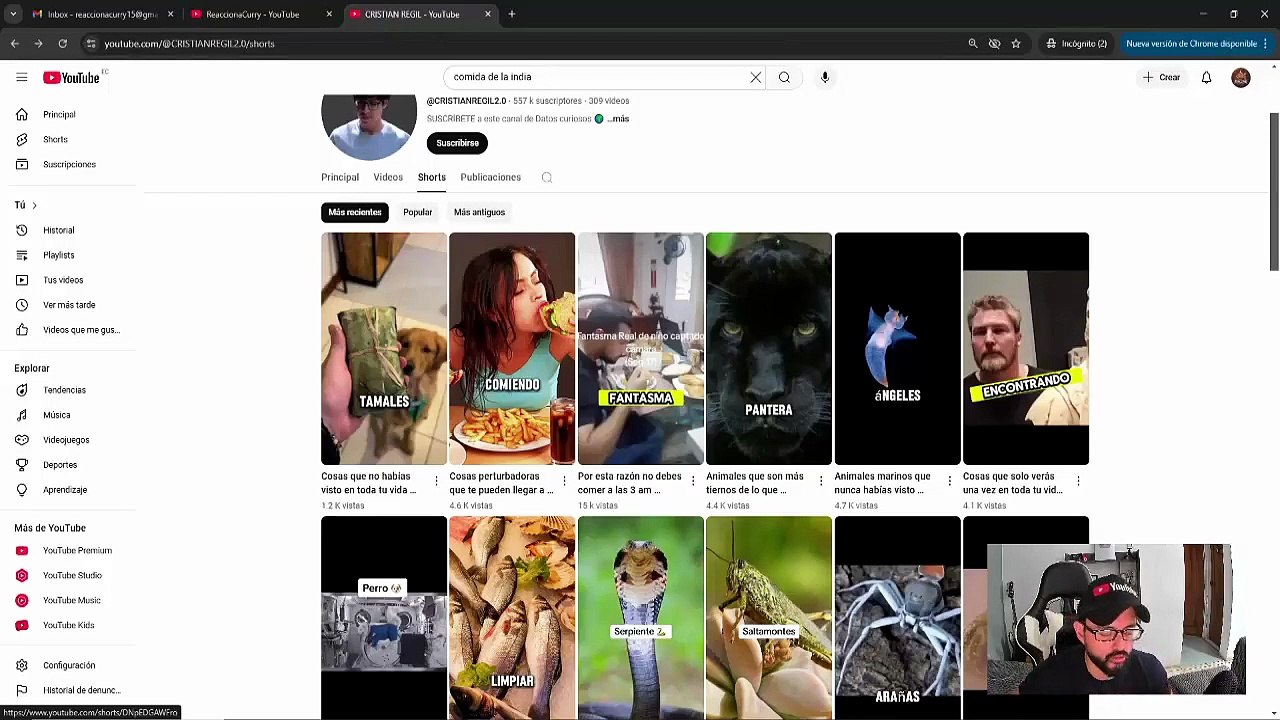
Task: Open short titled Cosas perturbadoras
Action: click(501, 483)
